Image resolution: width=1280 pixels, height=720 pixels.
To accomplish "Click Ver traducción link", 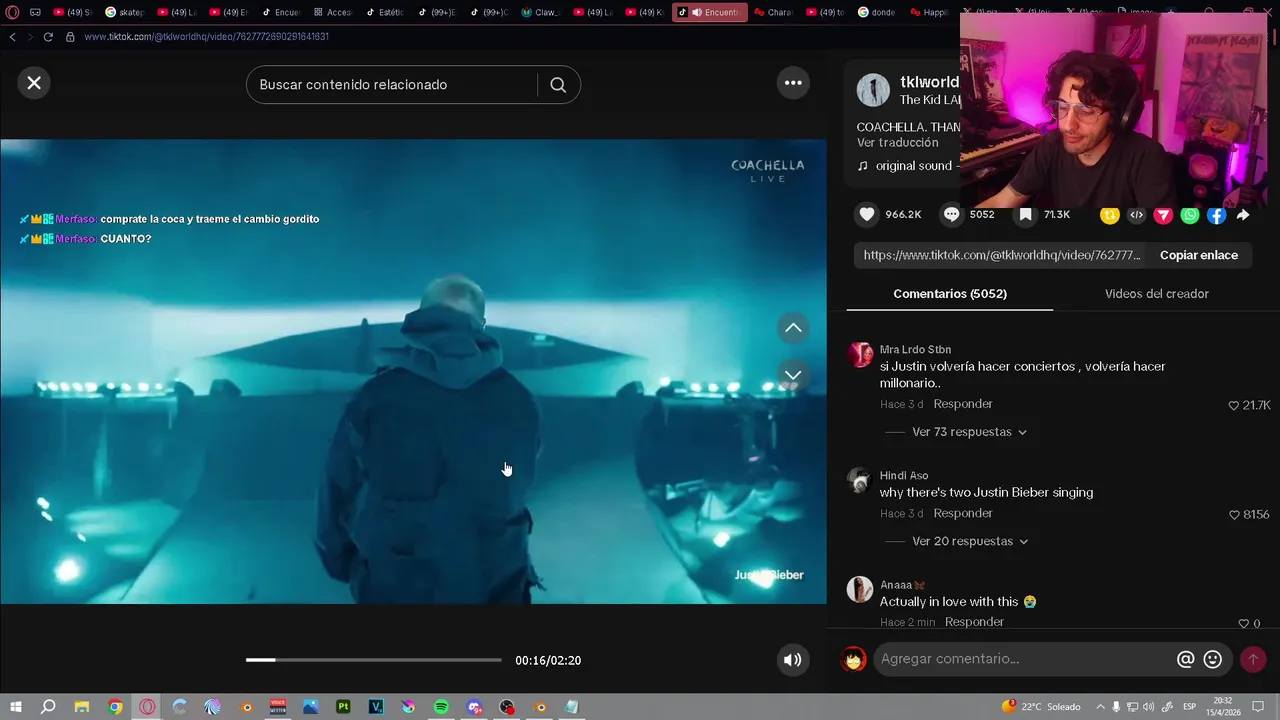I will point(897,143).
